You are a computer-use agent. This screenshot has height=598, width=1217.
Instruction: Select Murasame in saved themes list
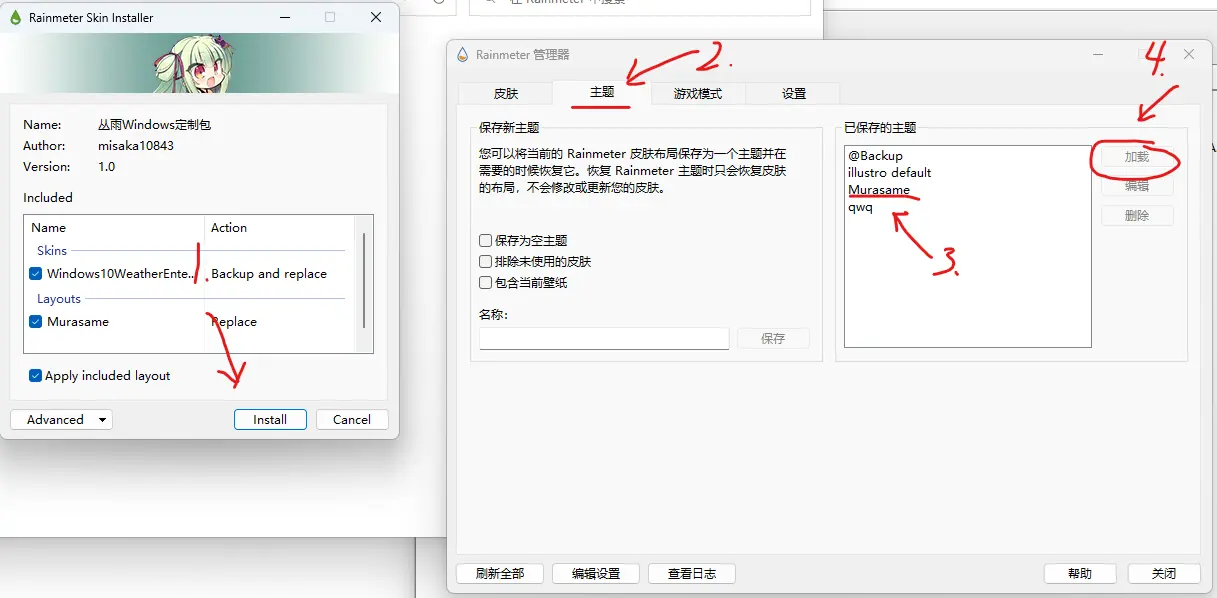[x=879, y=190]
